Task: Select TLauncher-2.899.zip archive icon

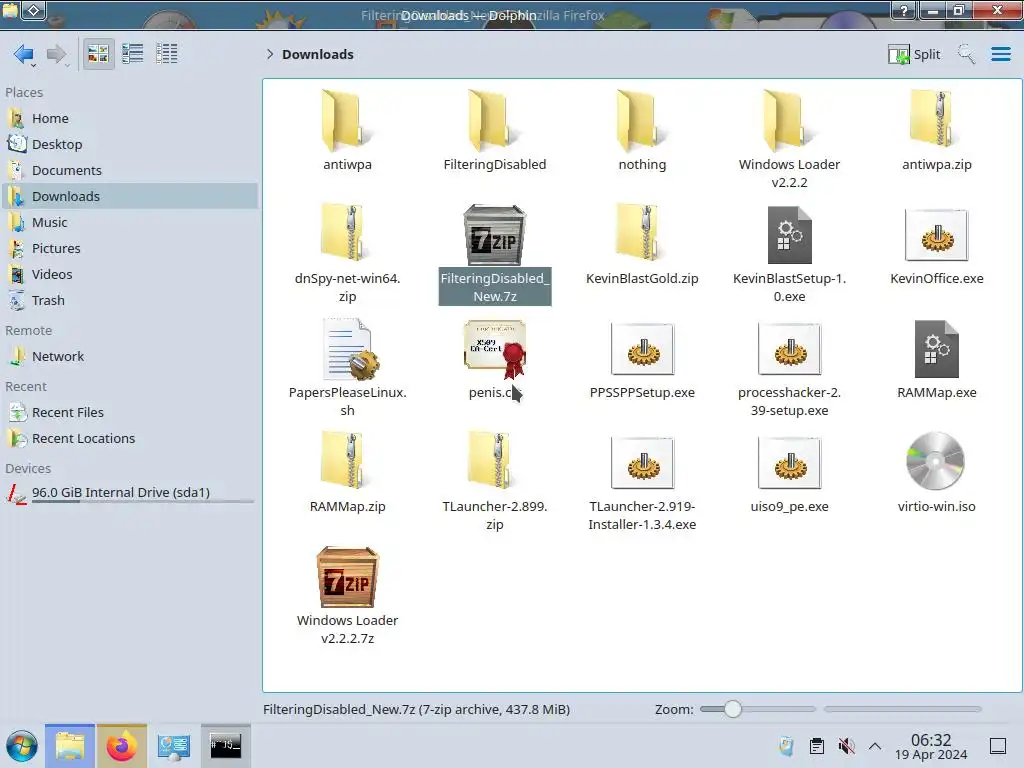Action: (494, 461)
